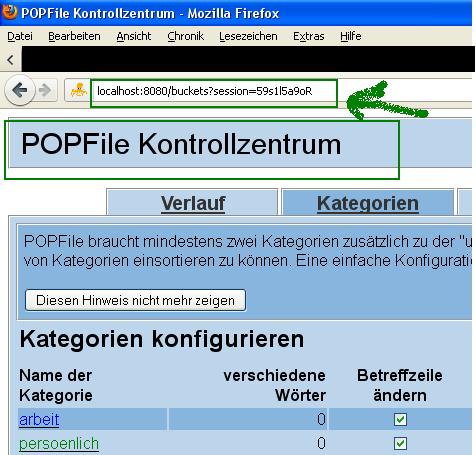Open the Lesezeichen menu
Viewport: 476px width, 455px height.
pos(248,36)
